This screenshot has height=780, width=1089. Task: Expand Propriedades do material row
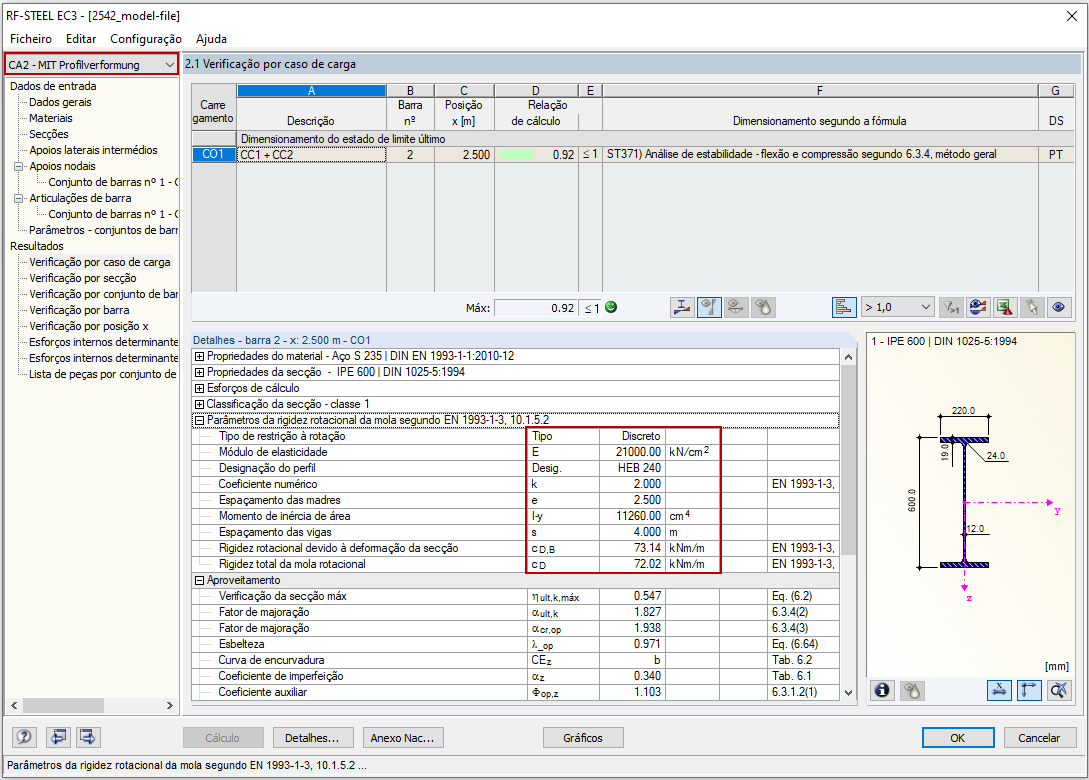pos(199,356)
